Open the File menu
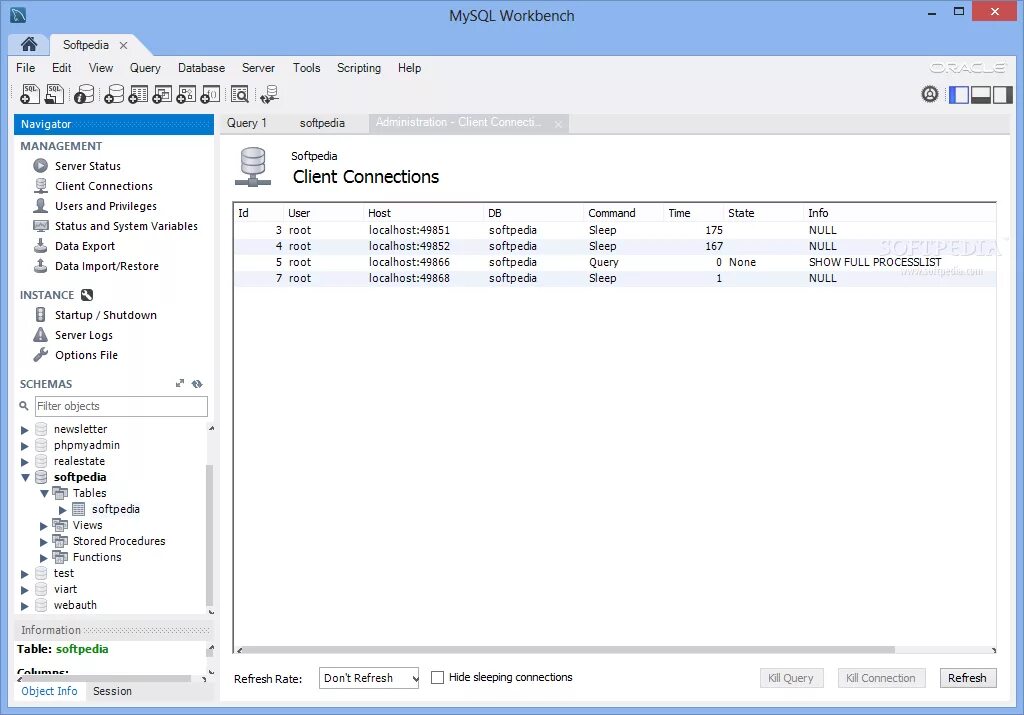The image size is (1024, 715). (25, 68)
